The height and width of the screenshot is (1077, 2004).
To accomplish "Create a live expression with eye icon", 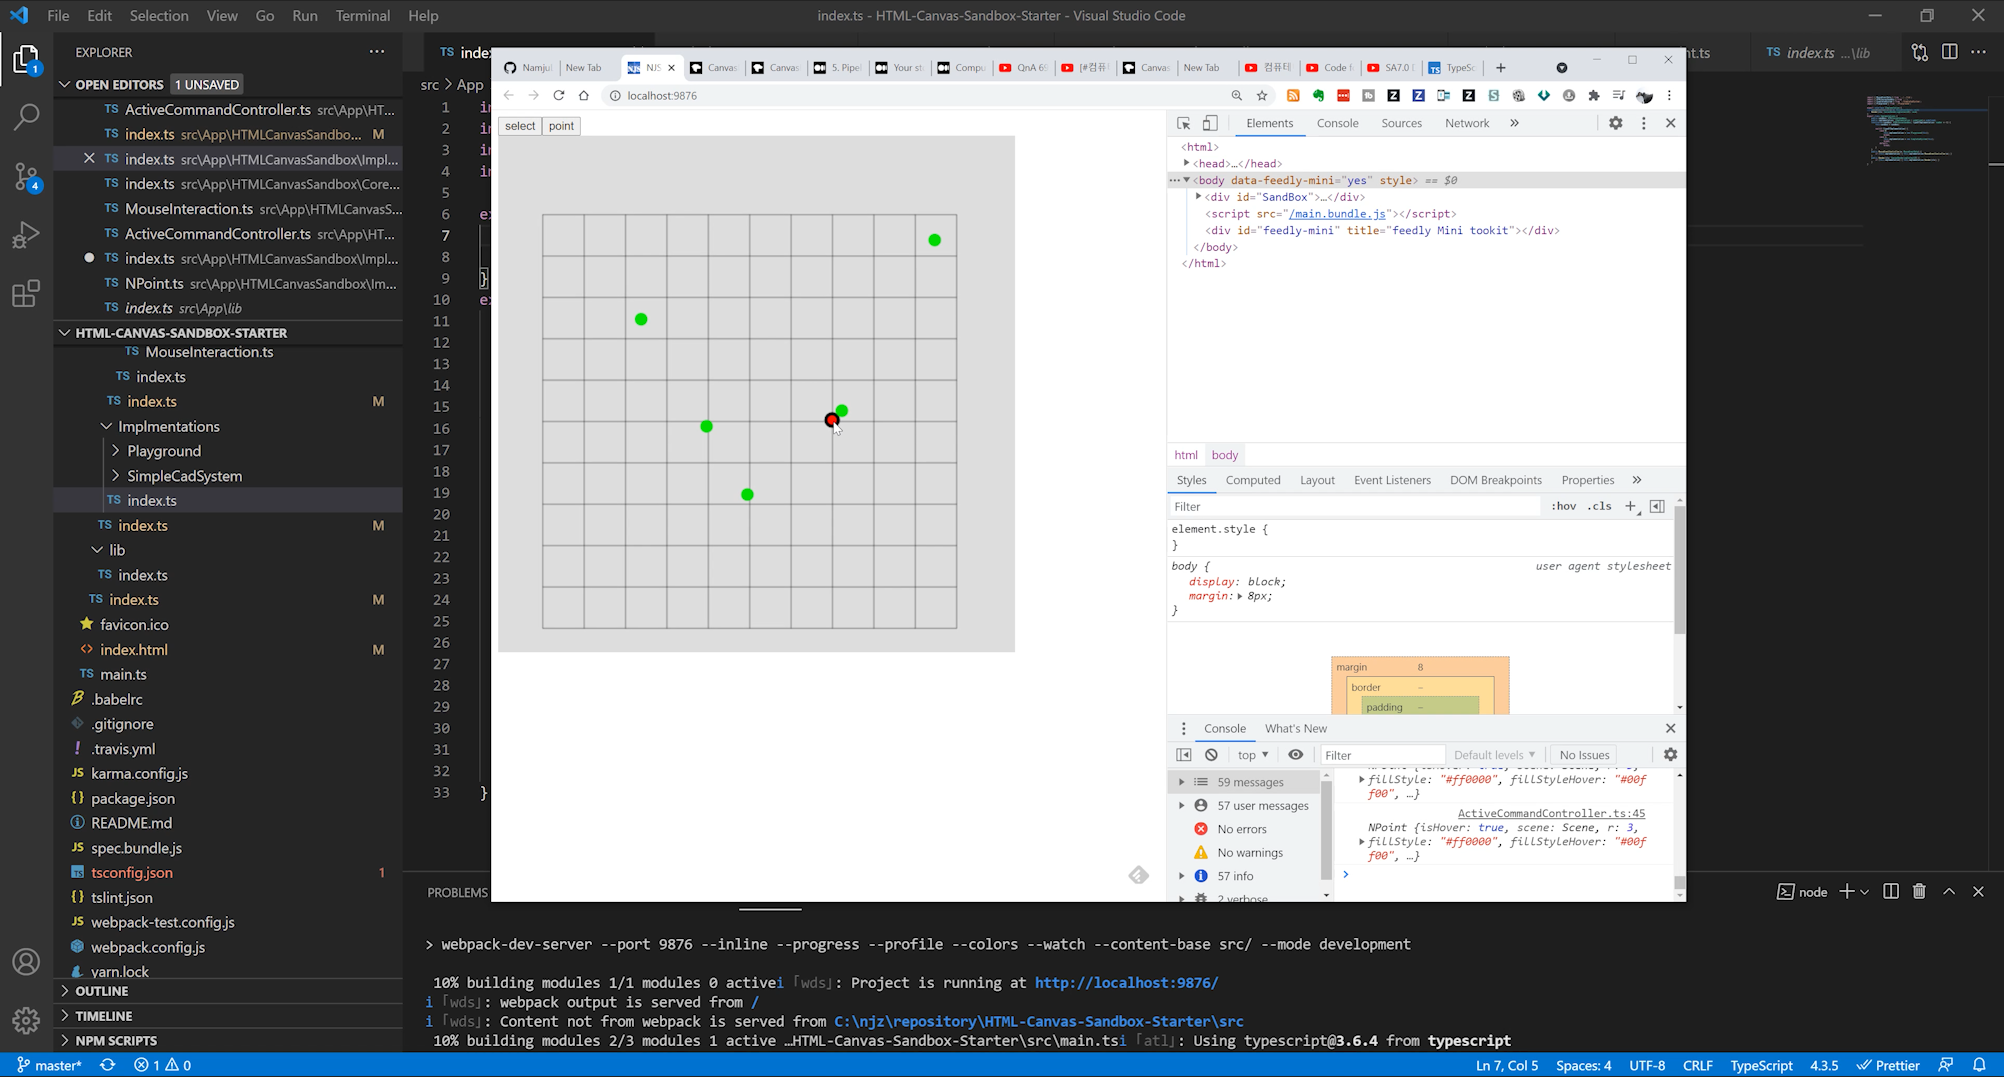I will pyautogui.click(x=1296, y=755).
